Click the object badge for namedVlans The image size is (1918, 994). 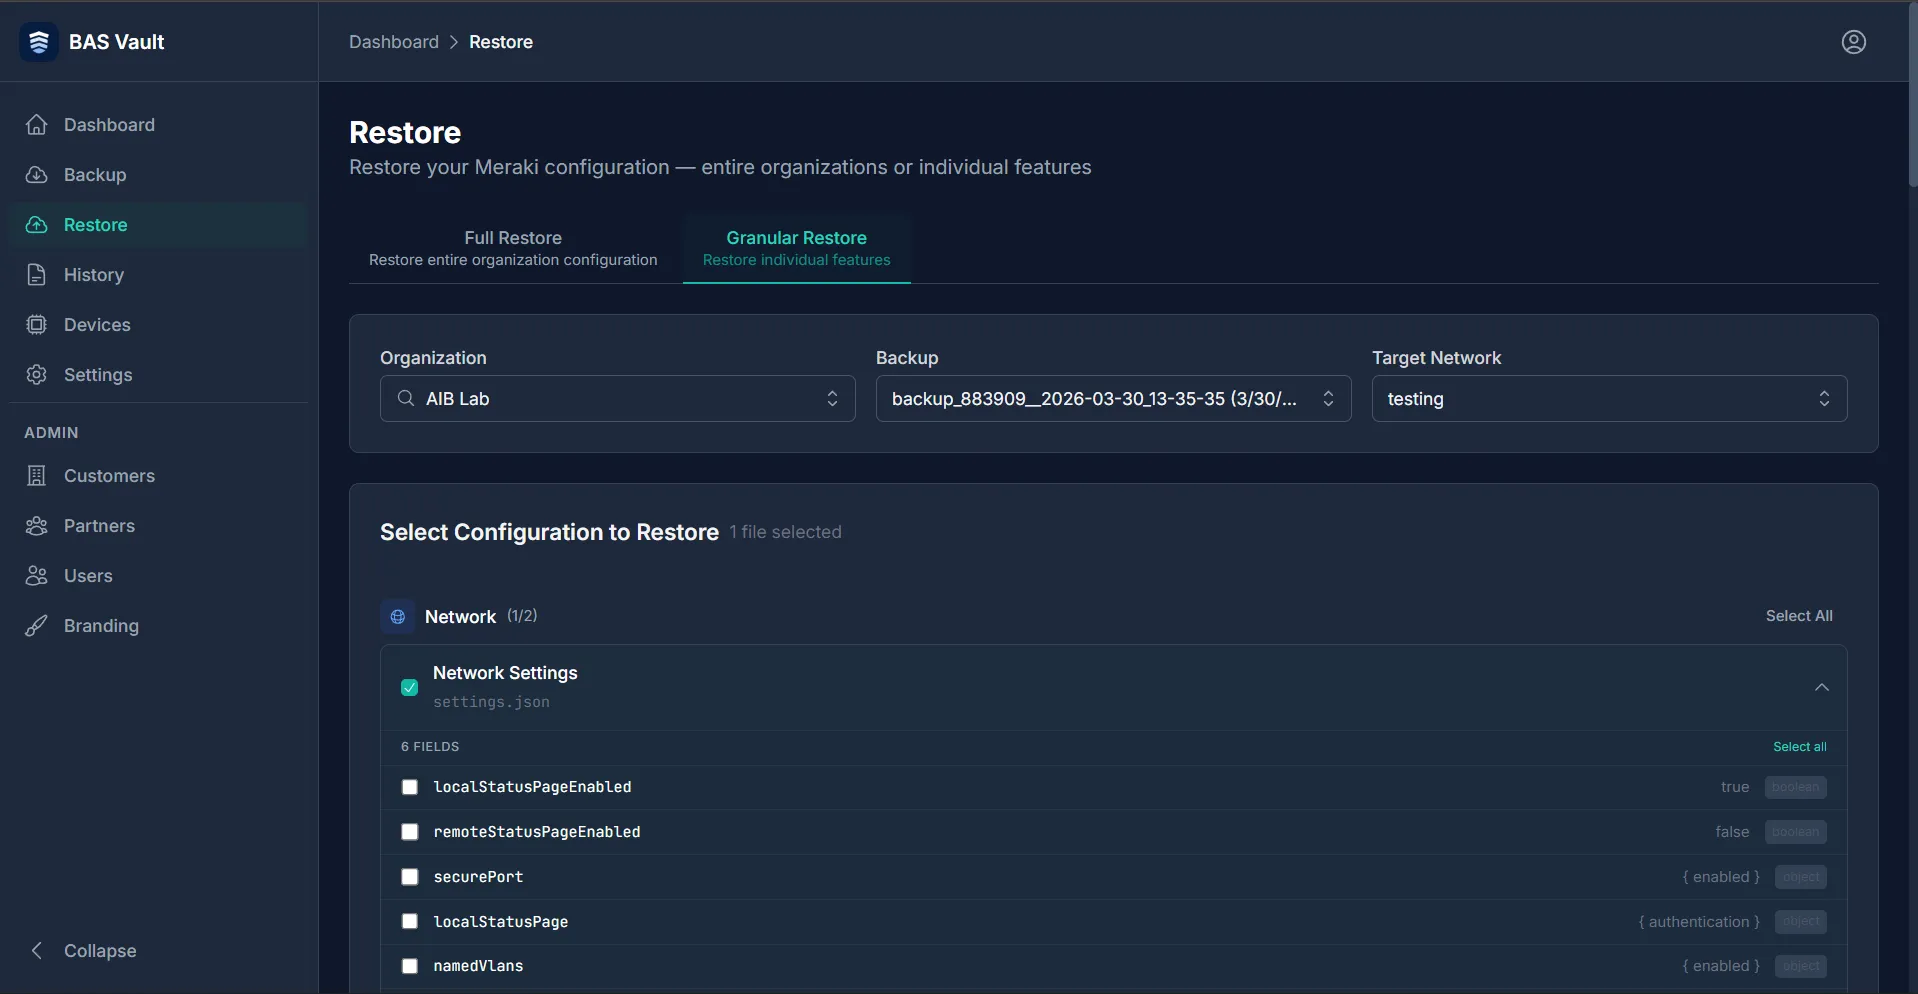point(1801,966)
